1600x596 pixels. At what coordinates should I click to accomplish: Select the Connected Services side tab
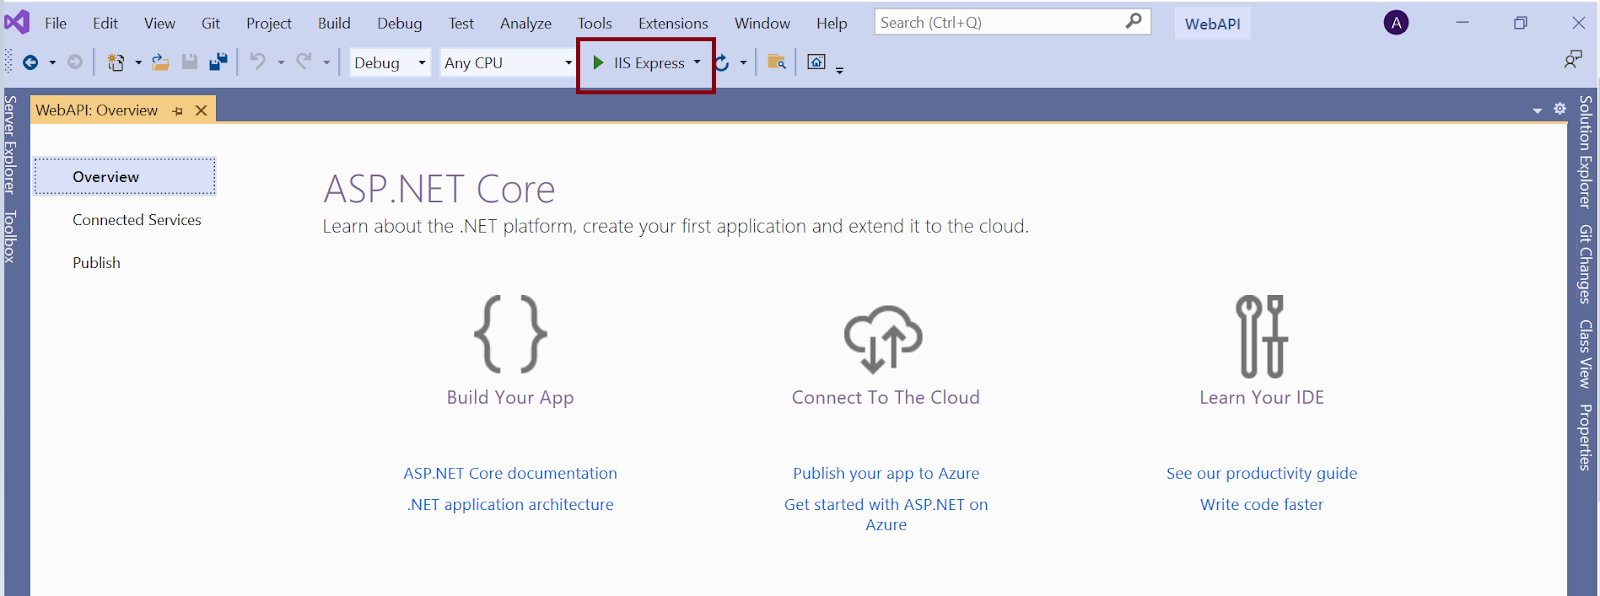pyautogui.click(x=137, y=220)
